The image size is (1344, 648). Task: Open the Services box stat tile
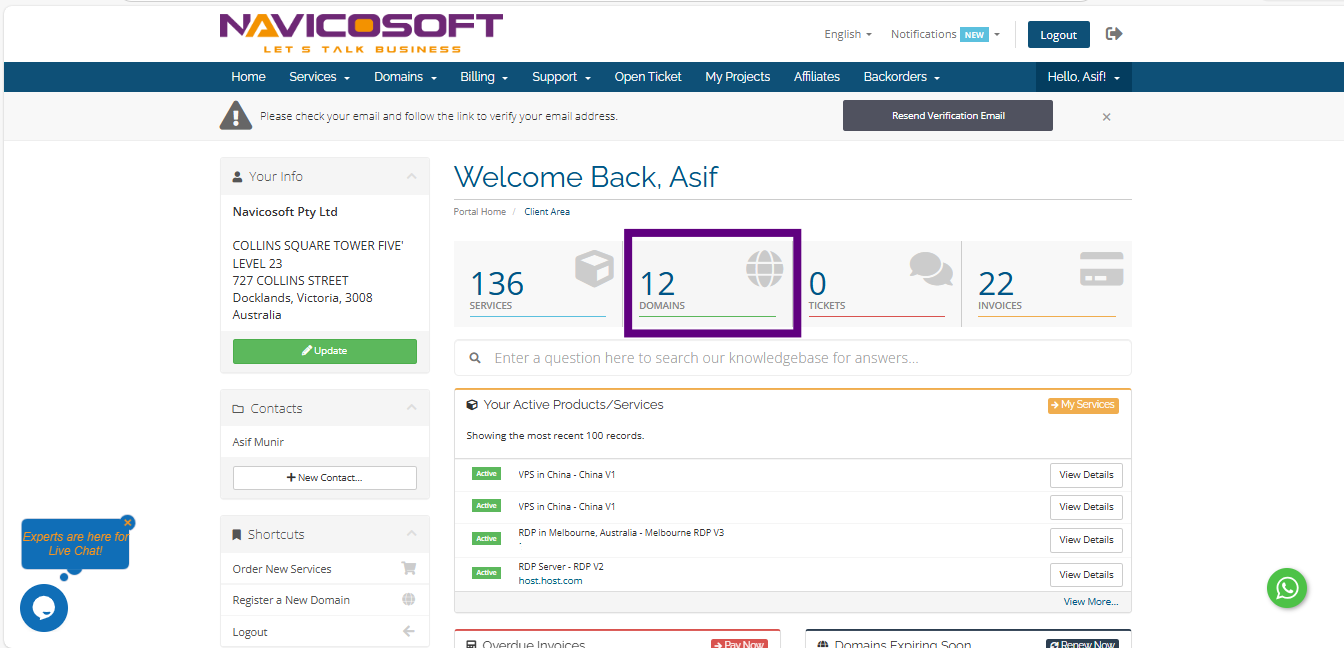540,284
